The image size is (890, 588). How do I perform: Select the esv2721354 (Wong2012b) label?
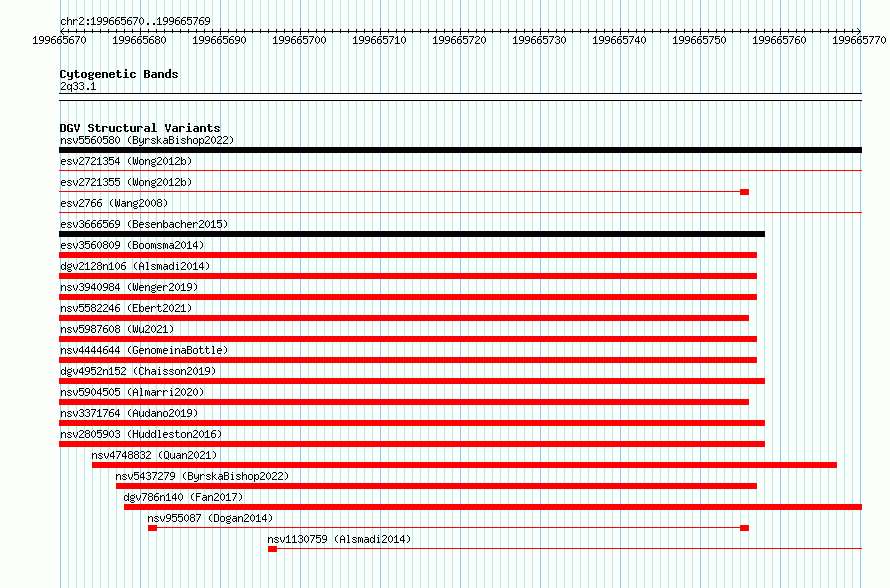(x=126, y=161)
